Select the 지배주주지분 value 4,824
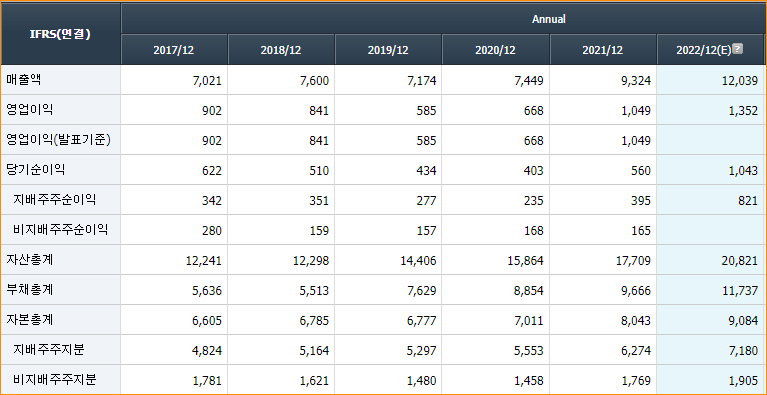Screen dimensions: 767x395 click(x=207, y=351)
